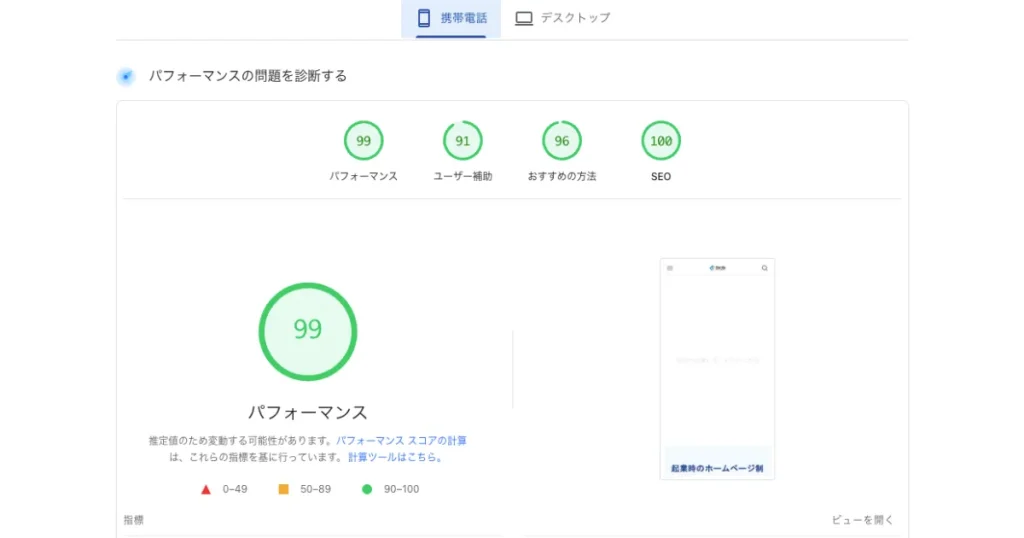Click the large 99 performance gauge

coord(308,332)
